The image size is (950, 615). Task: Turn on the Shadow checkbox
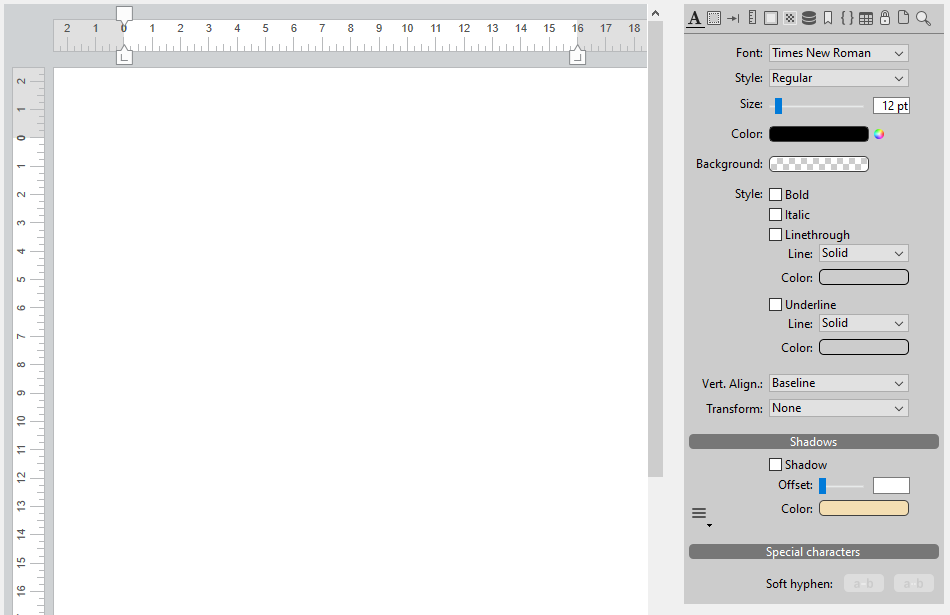point(775,465)
